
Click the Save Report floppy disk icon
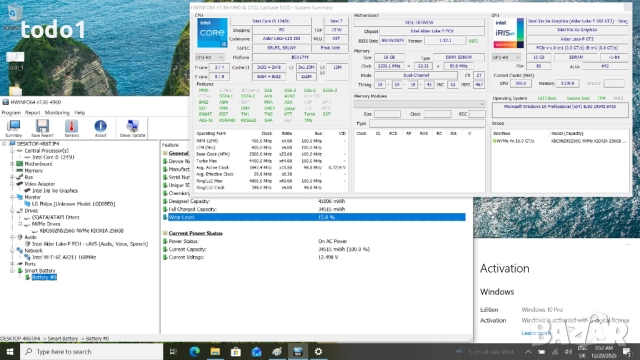tap(42, 128)
